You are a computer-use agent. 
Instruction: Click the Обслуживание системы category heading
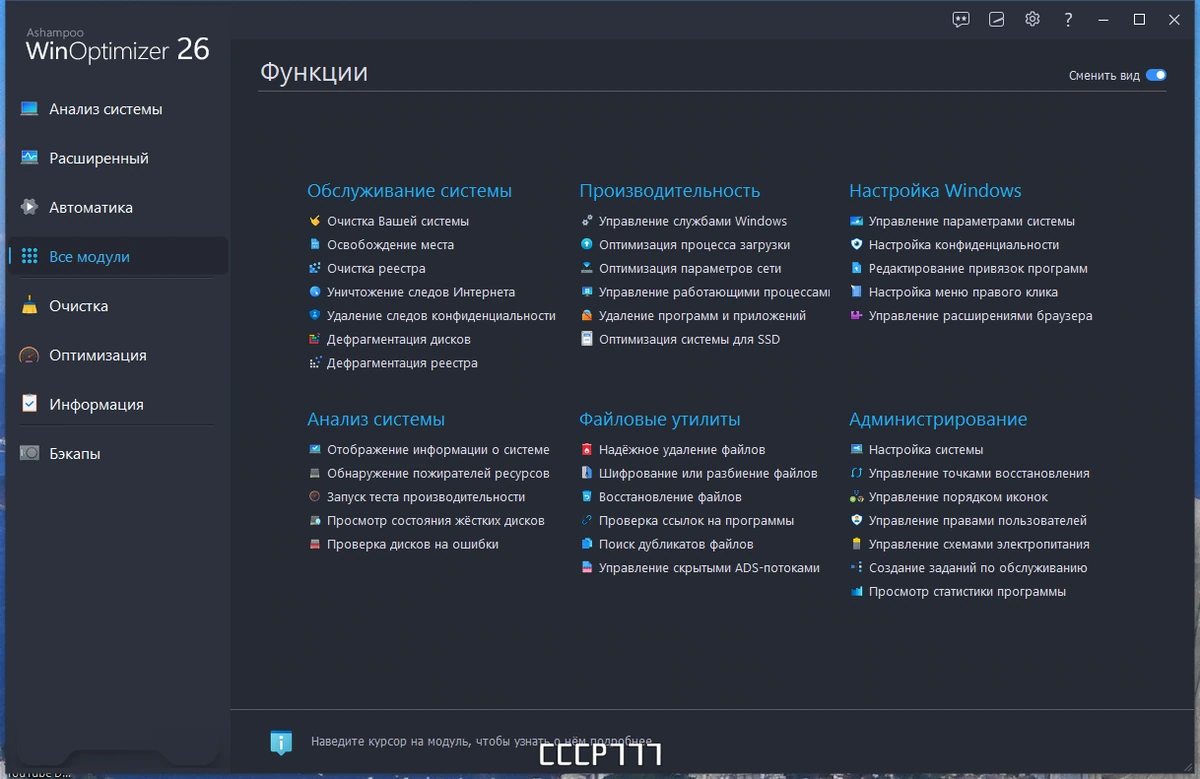409,191
